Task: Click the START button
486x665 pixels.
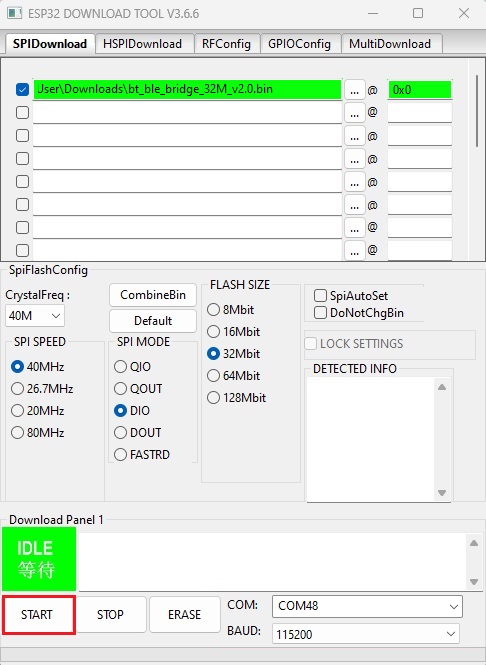Action: [x=39, y=615]
